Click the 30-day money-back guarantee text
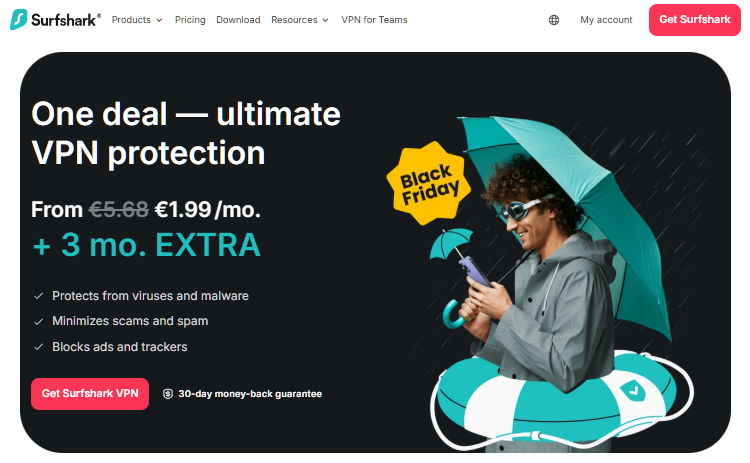 pos(250,394)
